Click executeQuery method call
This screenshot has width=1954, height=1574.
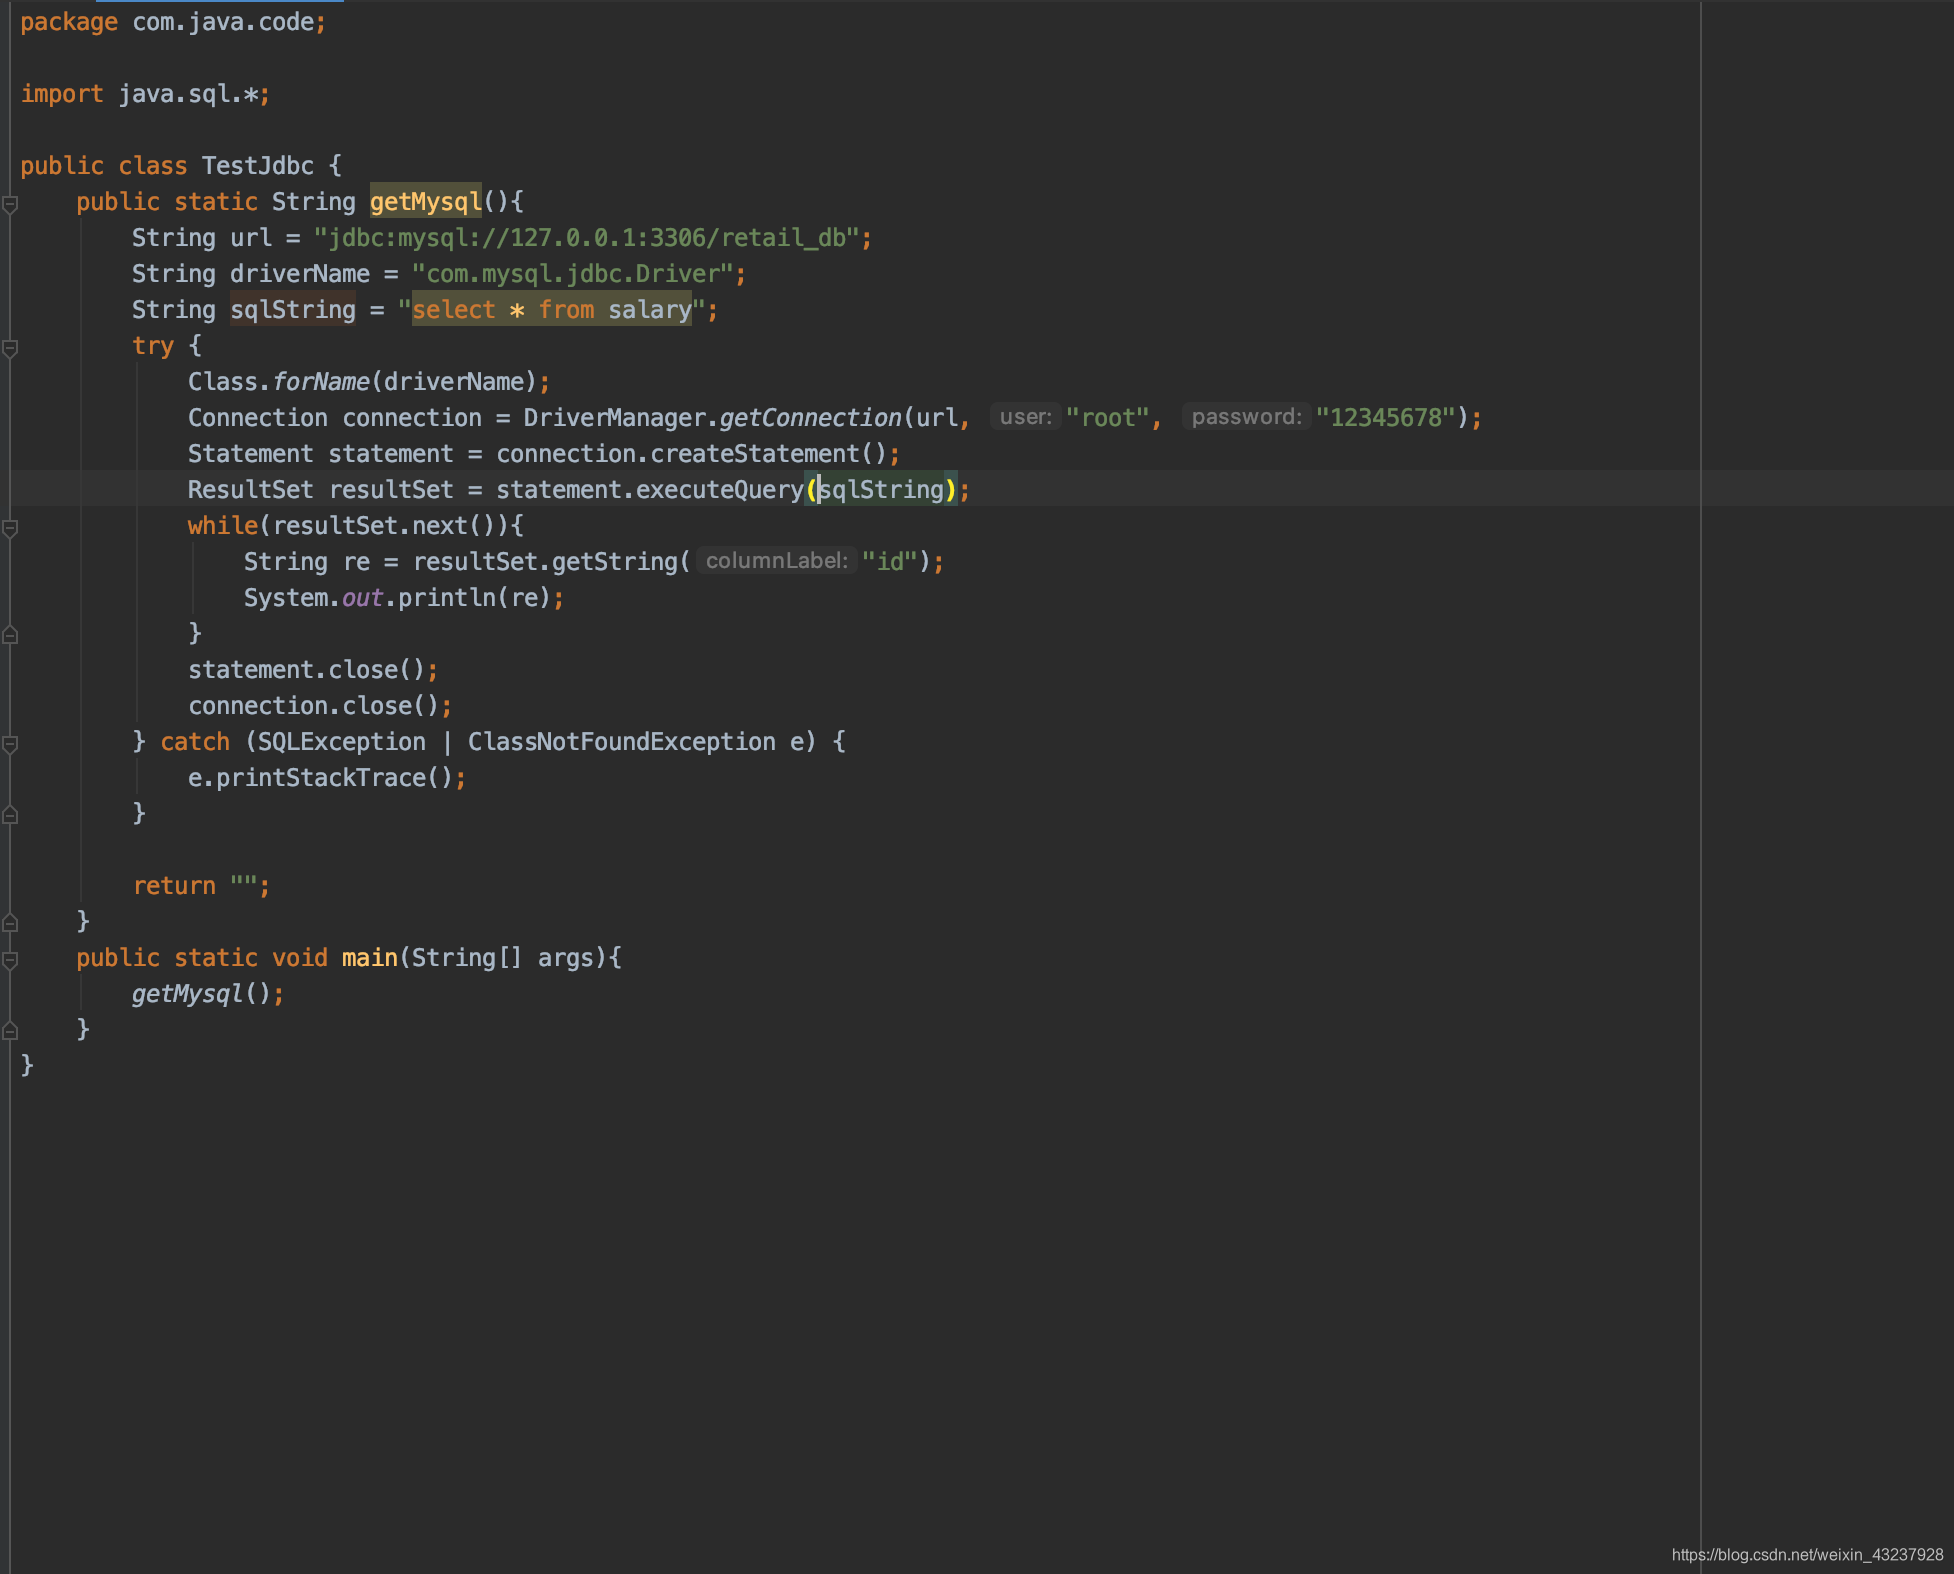click(x=720, y=490)
